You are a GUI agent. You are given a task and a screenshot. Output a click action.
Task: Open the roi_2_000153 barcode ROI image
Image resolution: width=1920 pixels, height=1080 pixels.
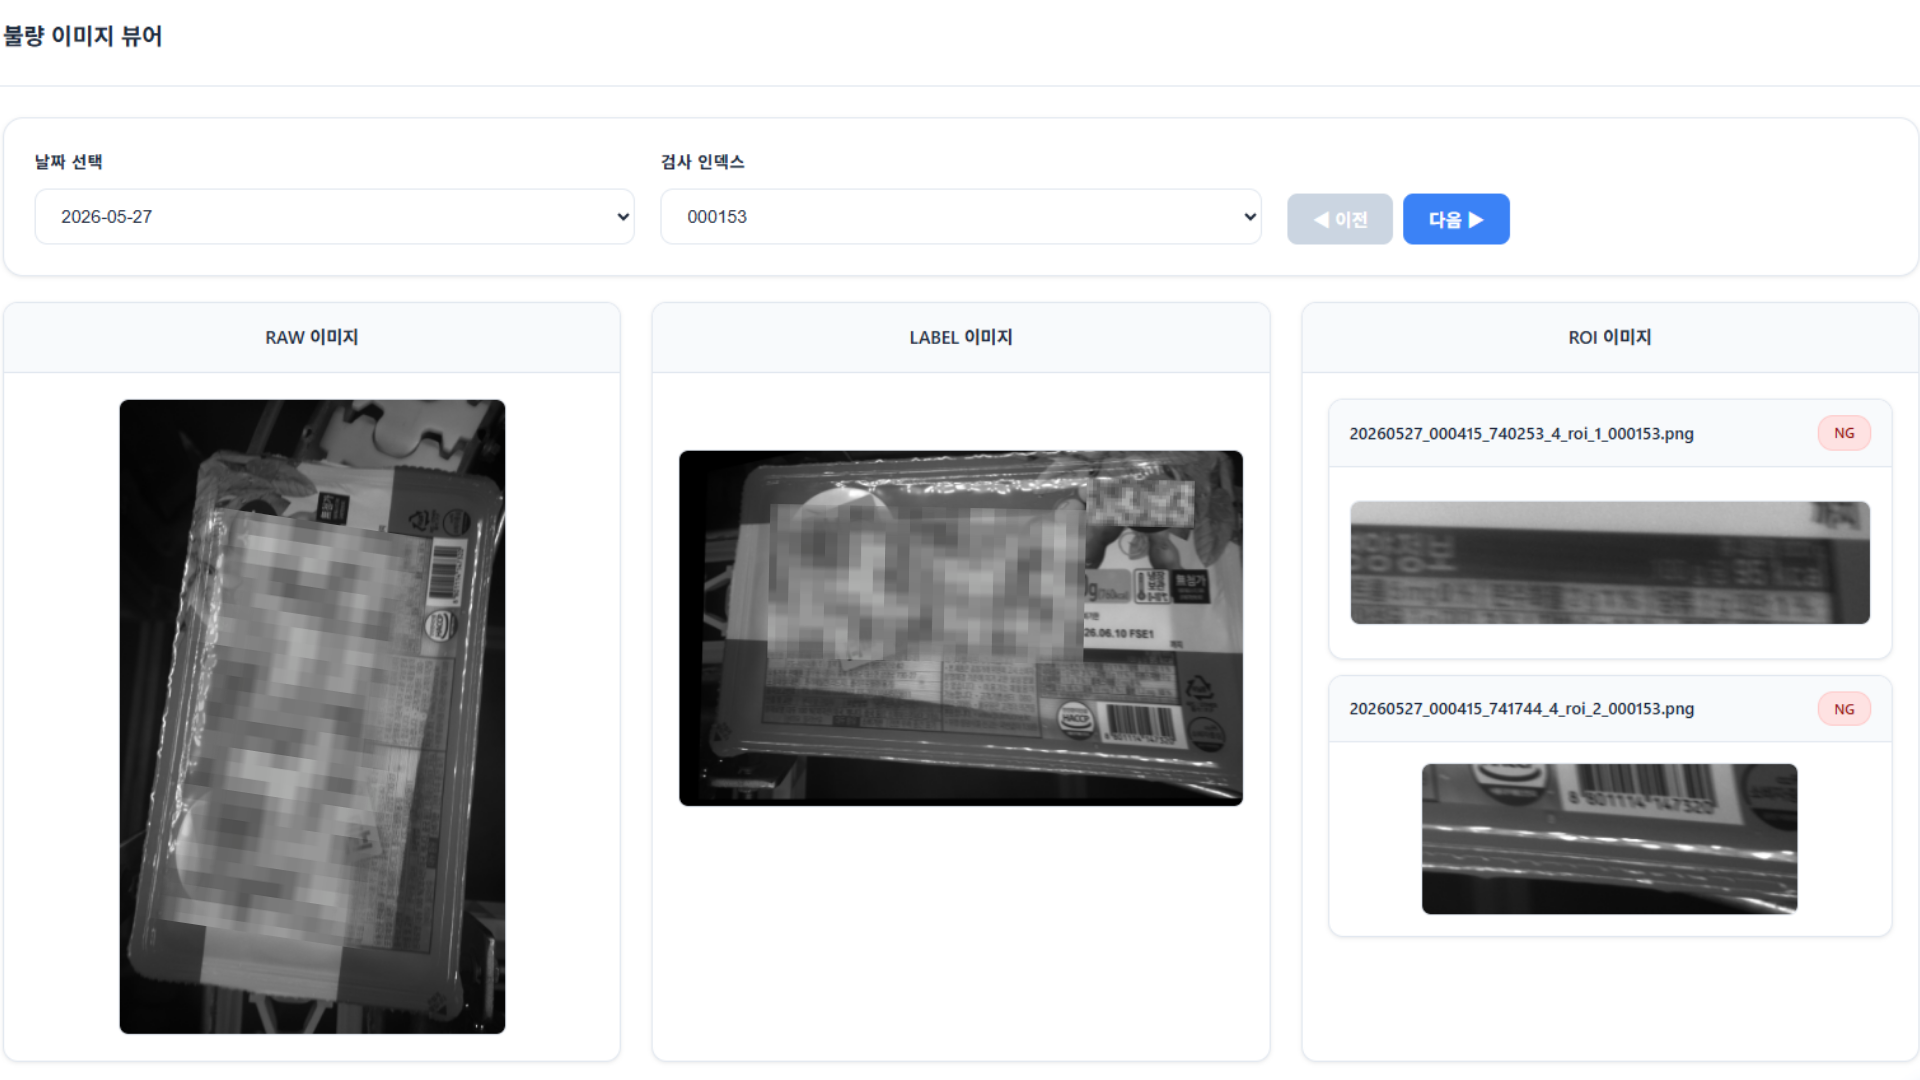[1610, 839]
